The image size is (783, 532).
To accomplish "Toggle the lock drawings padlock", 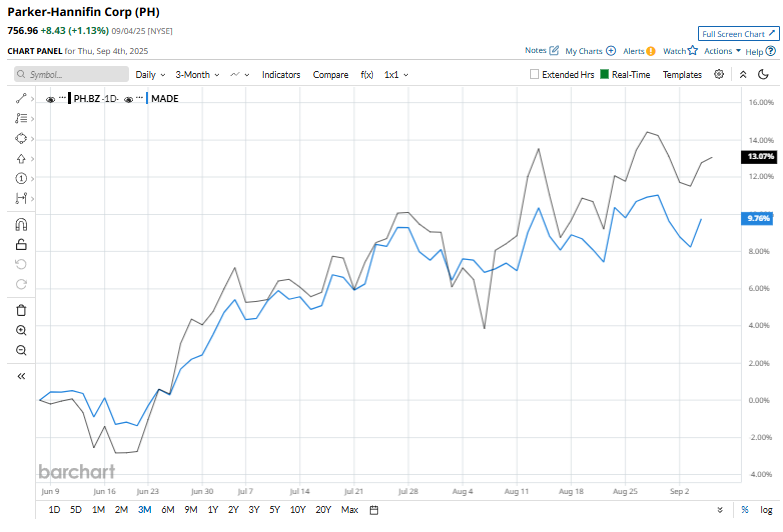I will coord(21,244).
